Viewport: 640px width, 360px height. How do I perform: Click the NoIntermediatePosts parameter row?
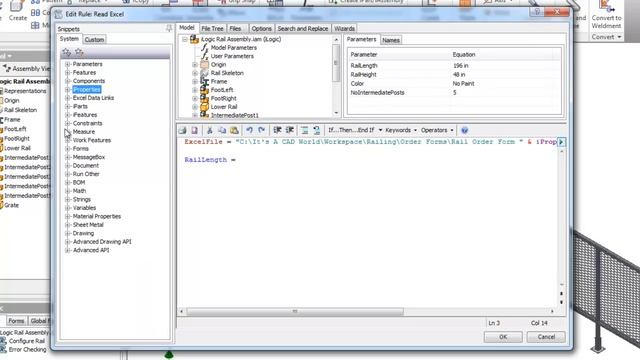(x=454, y=93)
